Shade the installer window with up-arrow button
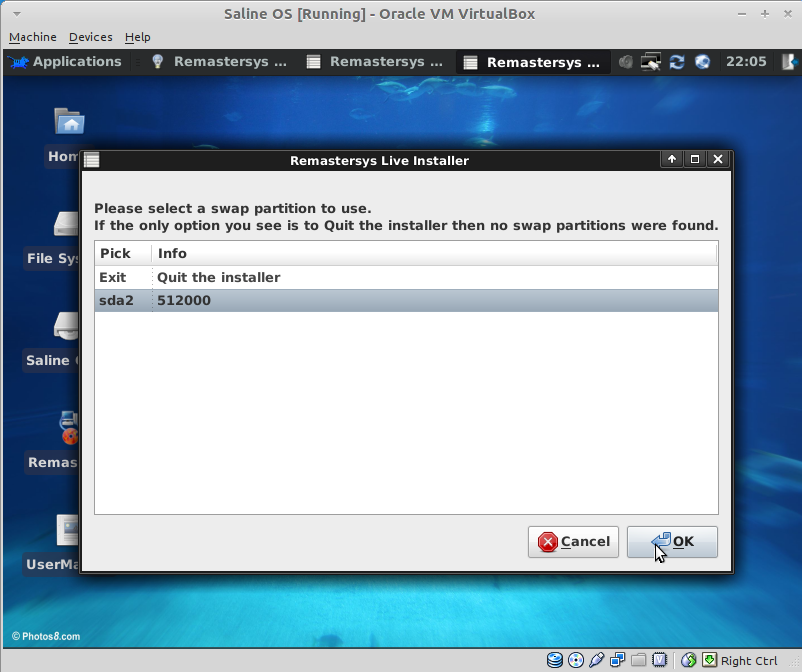 (x=672, y=159)
